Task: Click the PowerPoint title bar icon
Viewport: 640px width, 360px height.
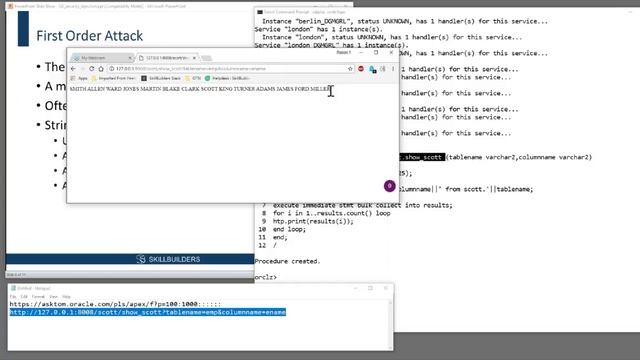Action: pyautogui.click(x=10, y=6)
